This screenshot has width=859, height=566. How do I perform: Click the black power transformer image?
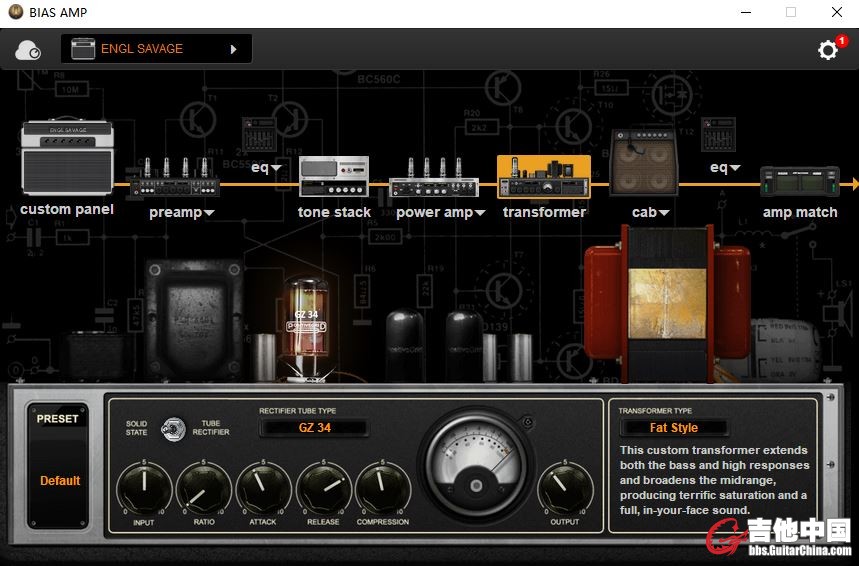click(194, 319)
